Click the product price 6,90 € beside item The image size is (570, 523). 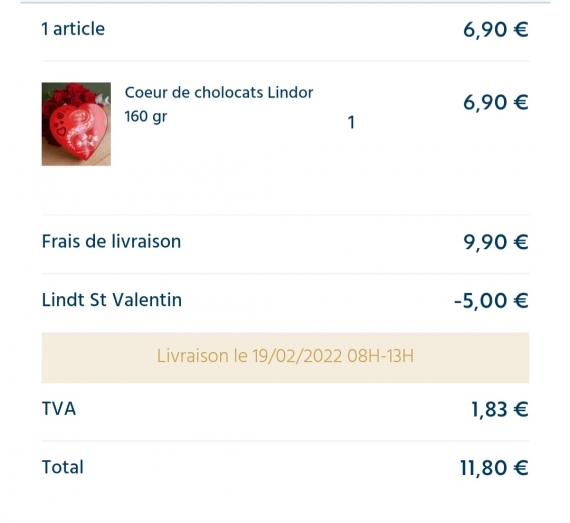495,102
